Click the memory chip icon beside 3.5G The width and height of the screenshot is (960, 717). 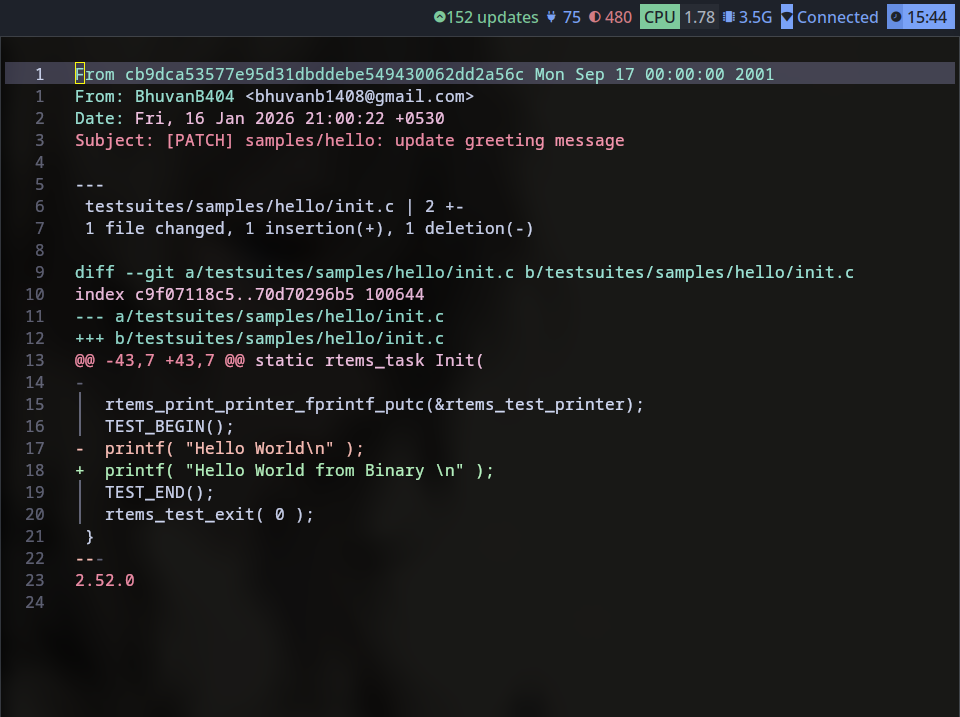[729, 17]
